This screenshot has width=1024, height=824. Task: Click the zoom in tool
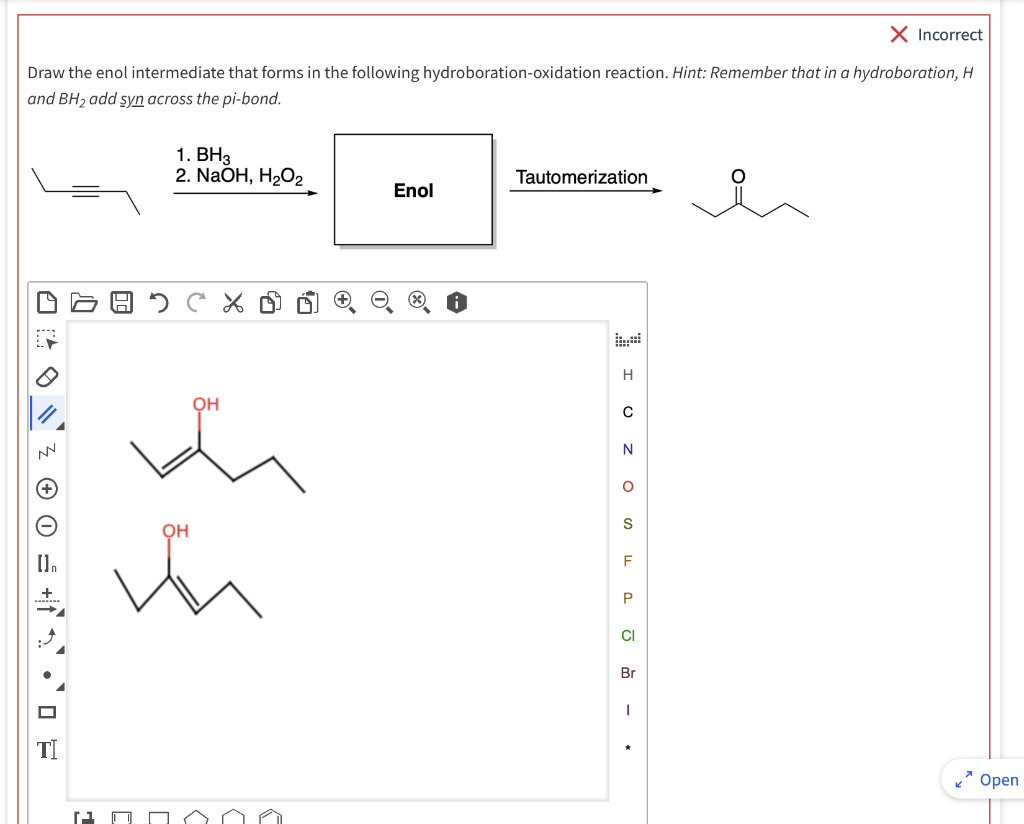coord(345,303)
